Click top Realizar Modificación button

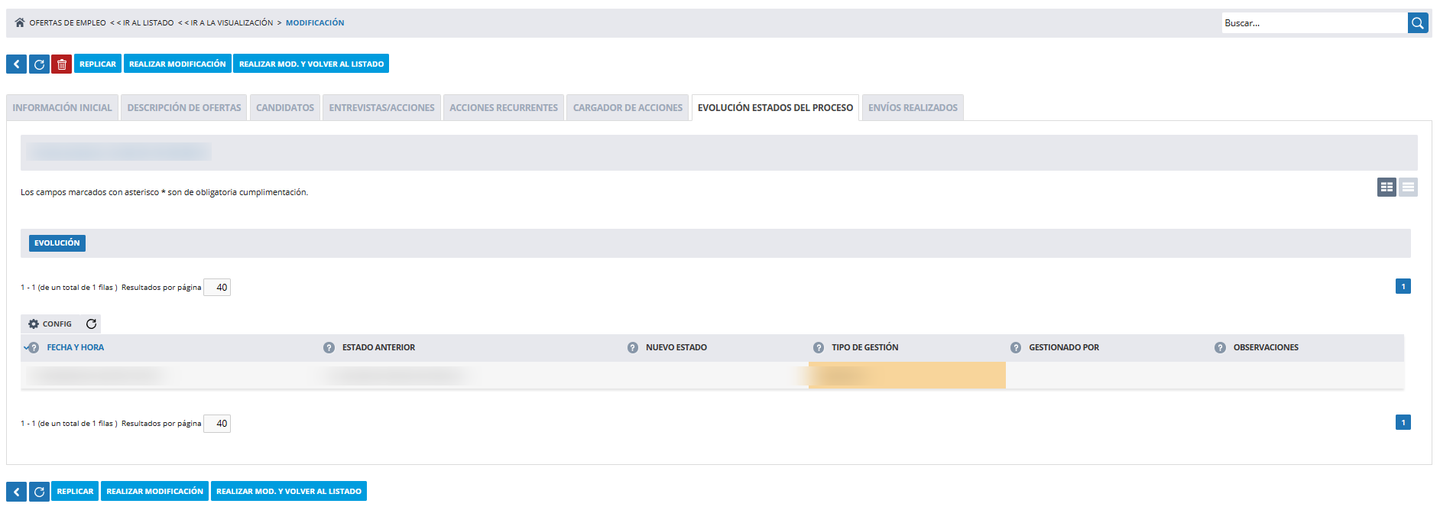coord(178,64)
